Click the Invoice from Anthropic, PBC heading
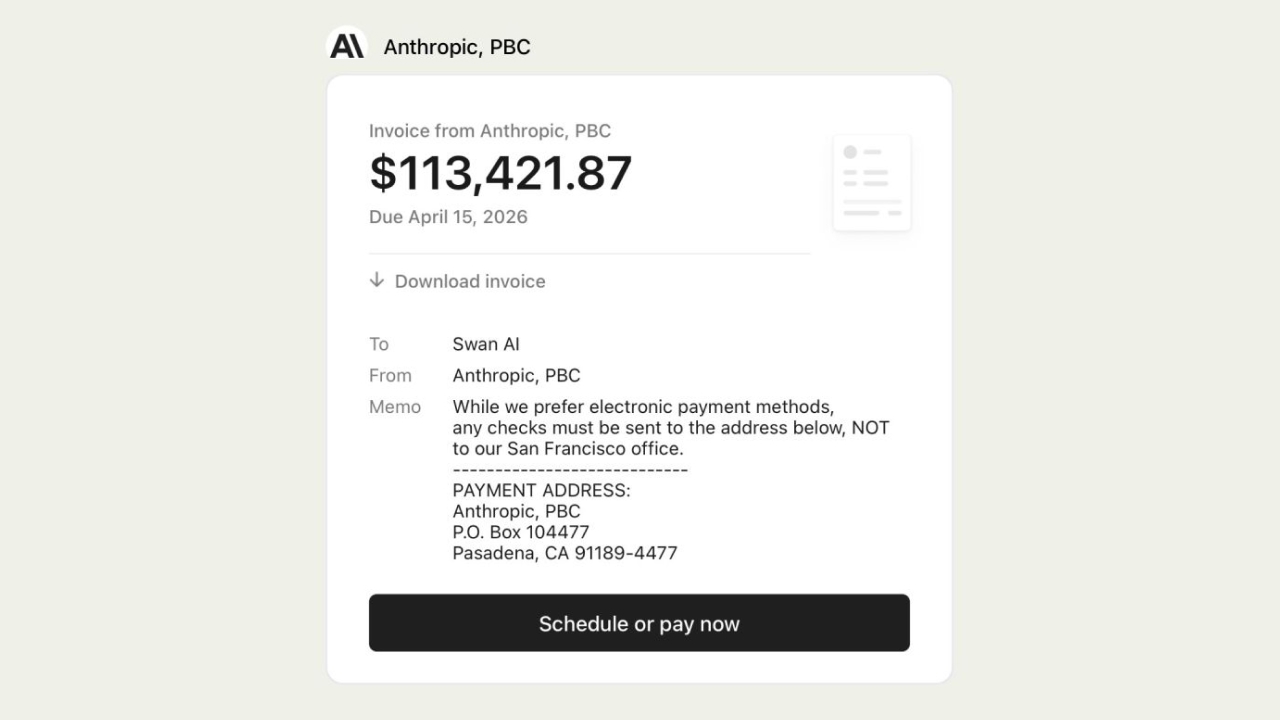This screenshot has height=720, width=1280. tap(489, 131)
